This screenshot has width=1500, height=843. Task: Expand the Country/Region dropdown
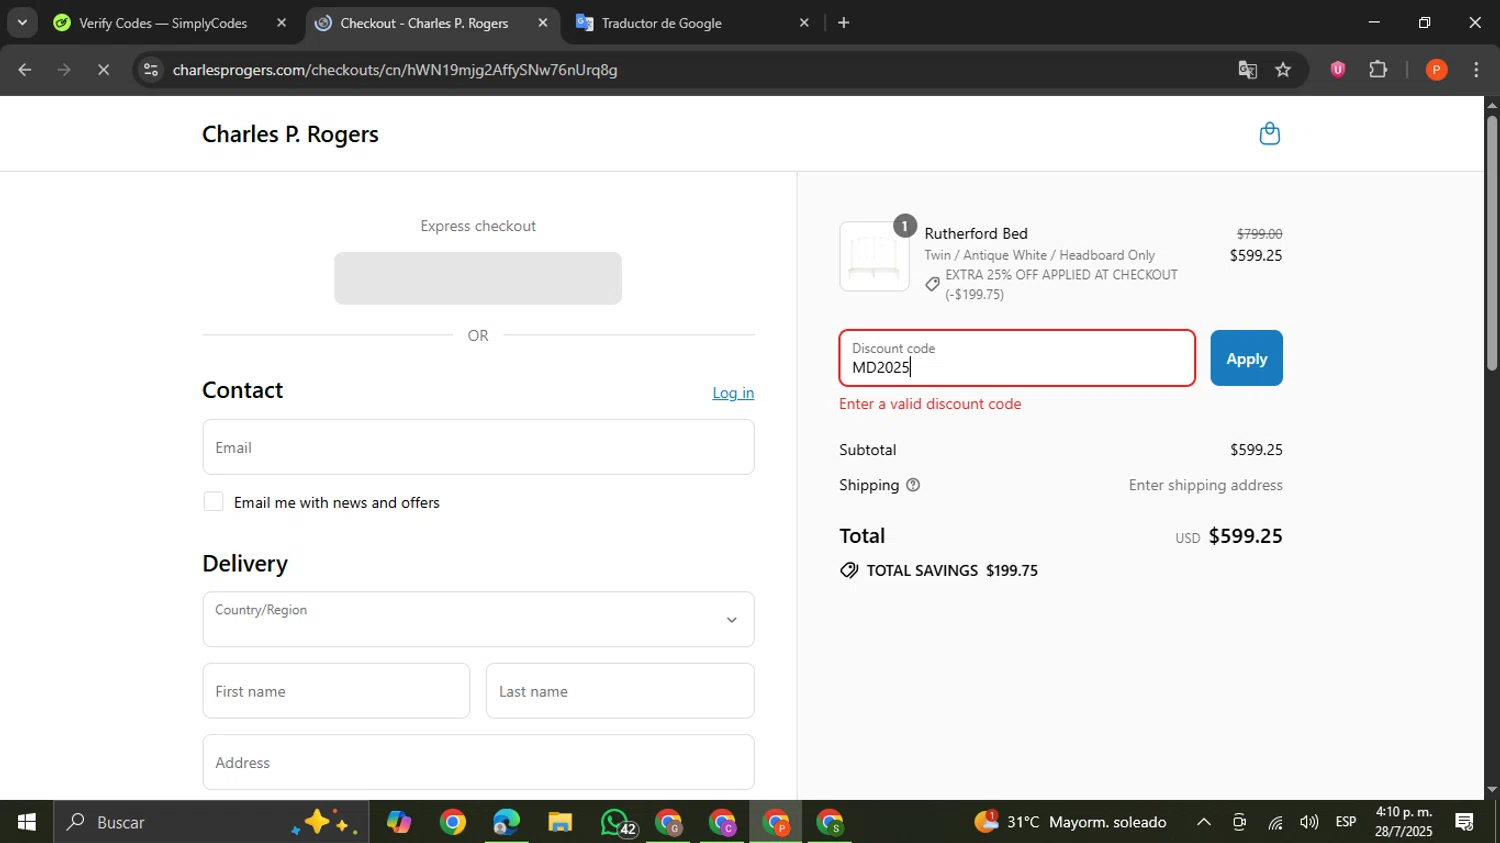[x=478, y=620]
